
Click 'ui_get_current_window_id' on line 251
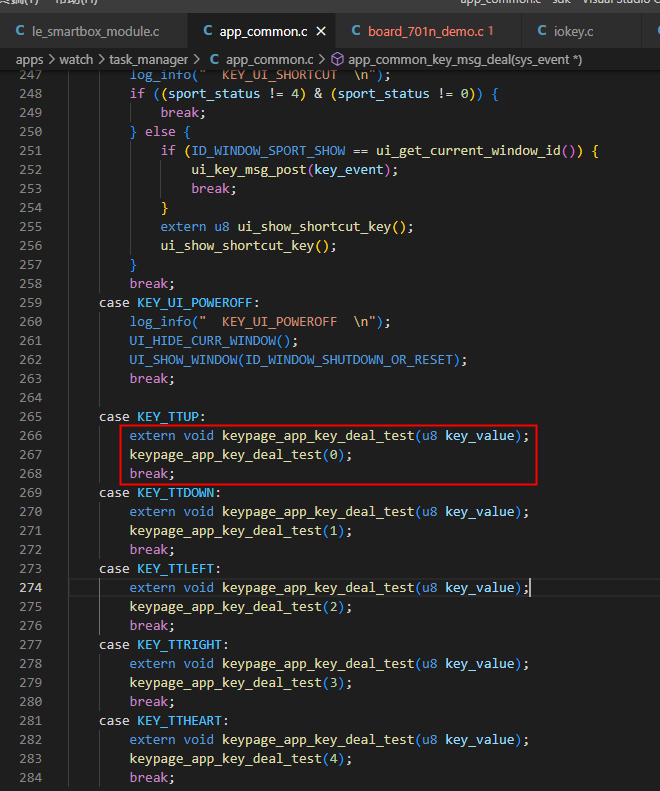468,151
